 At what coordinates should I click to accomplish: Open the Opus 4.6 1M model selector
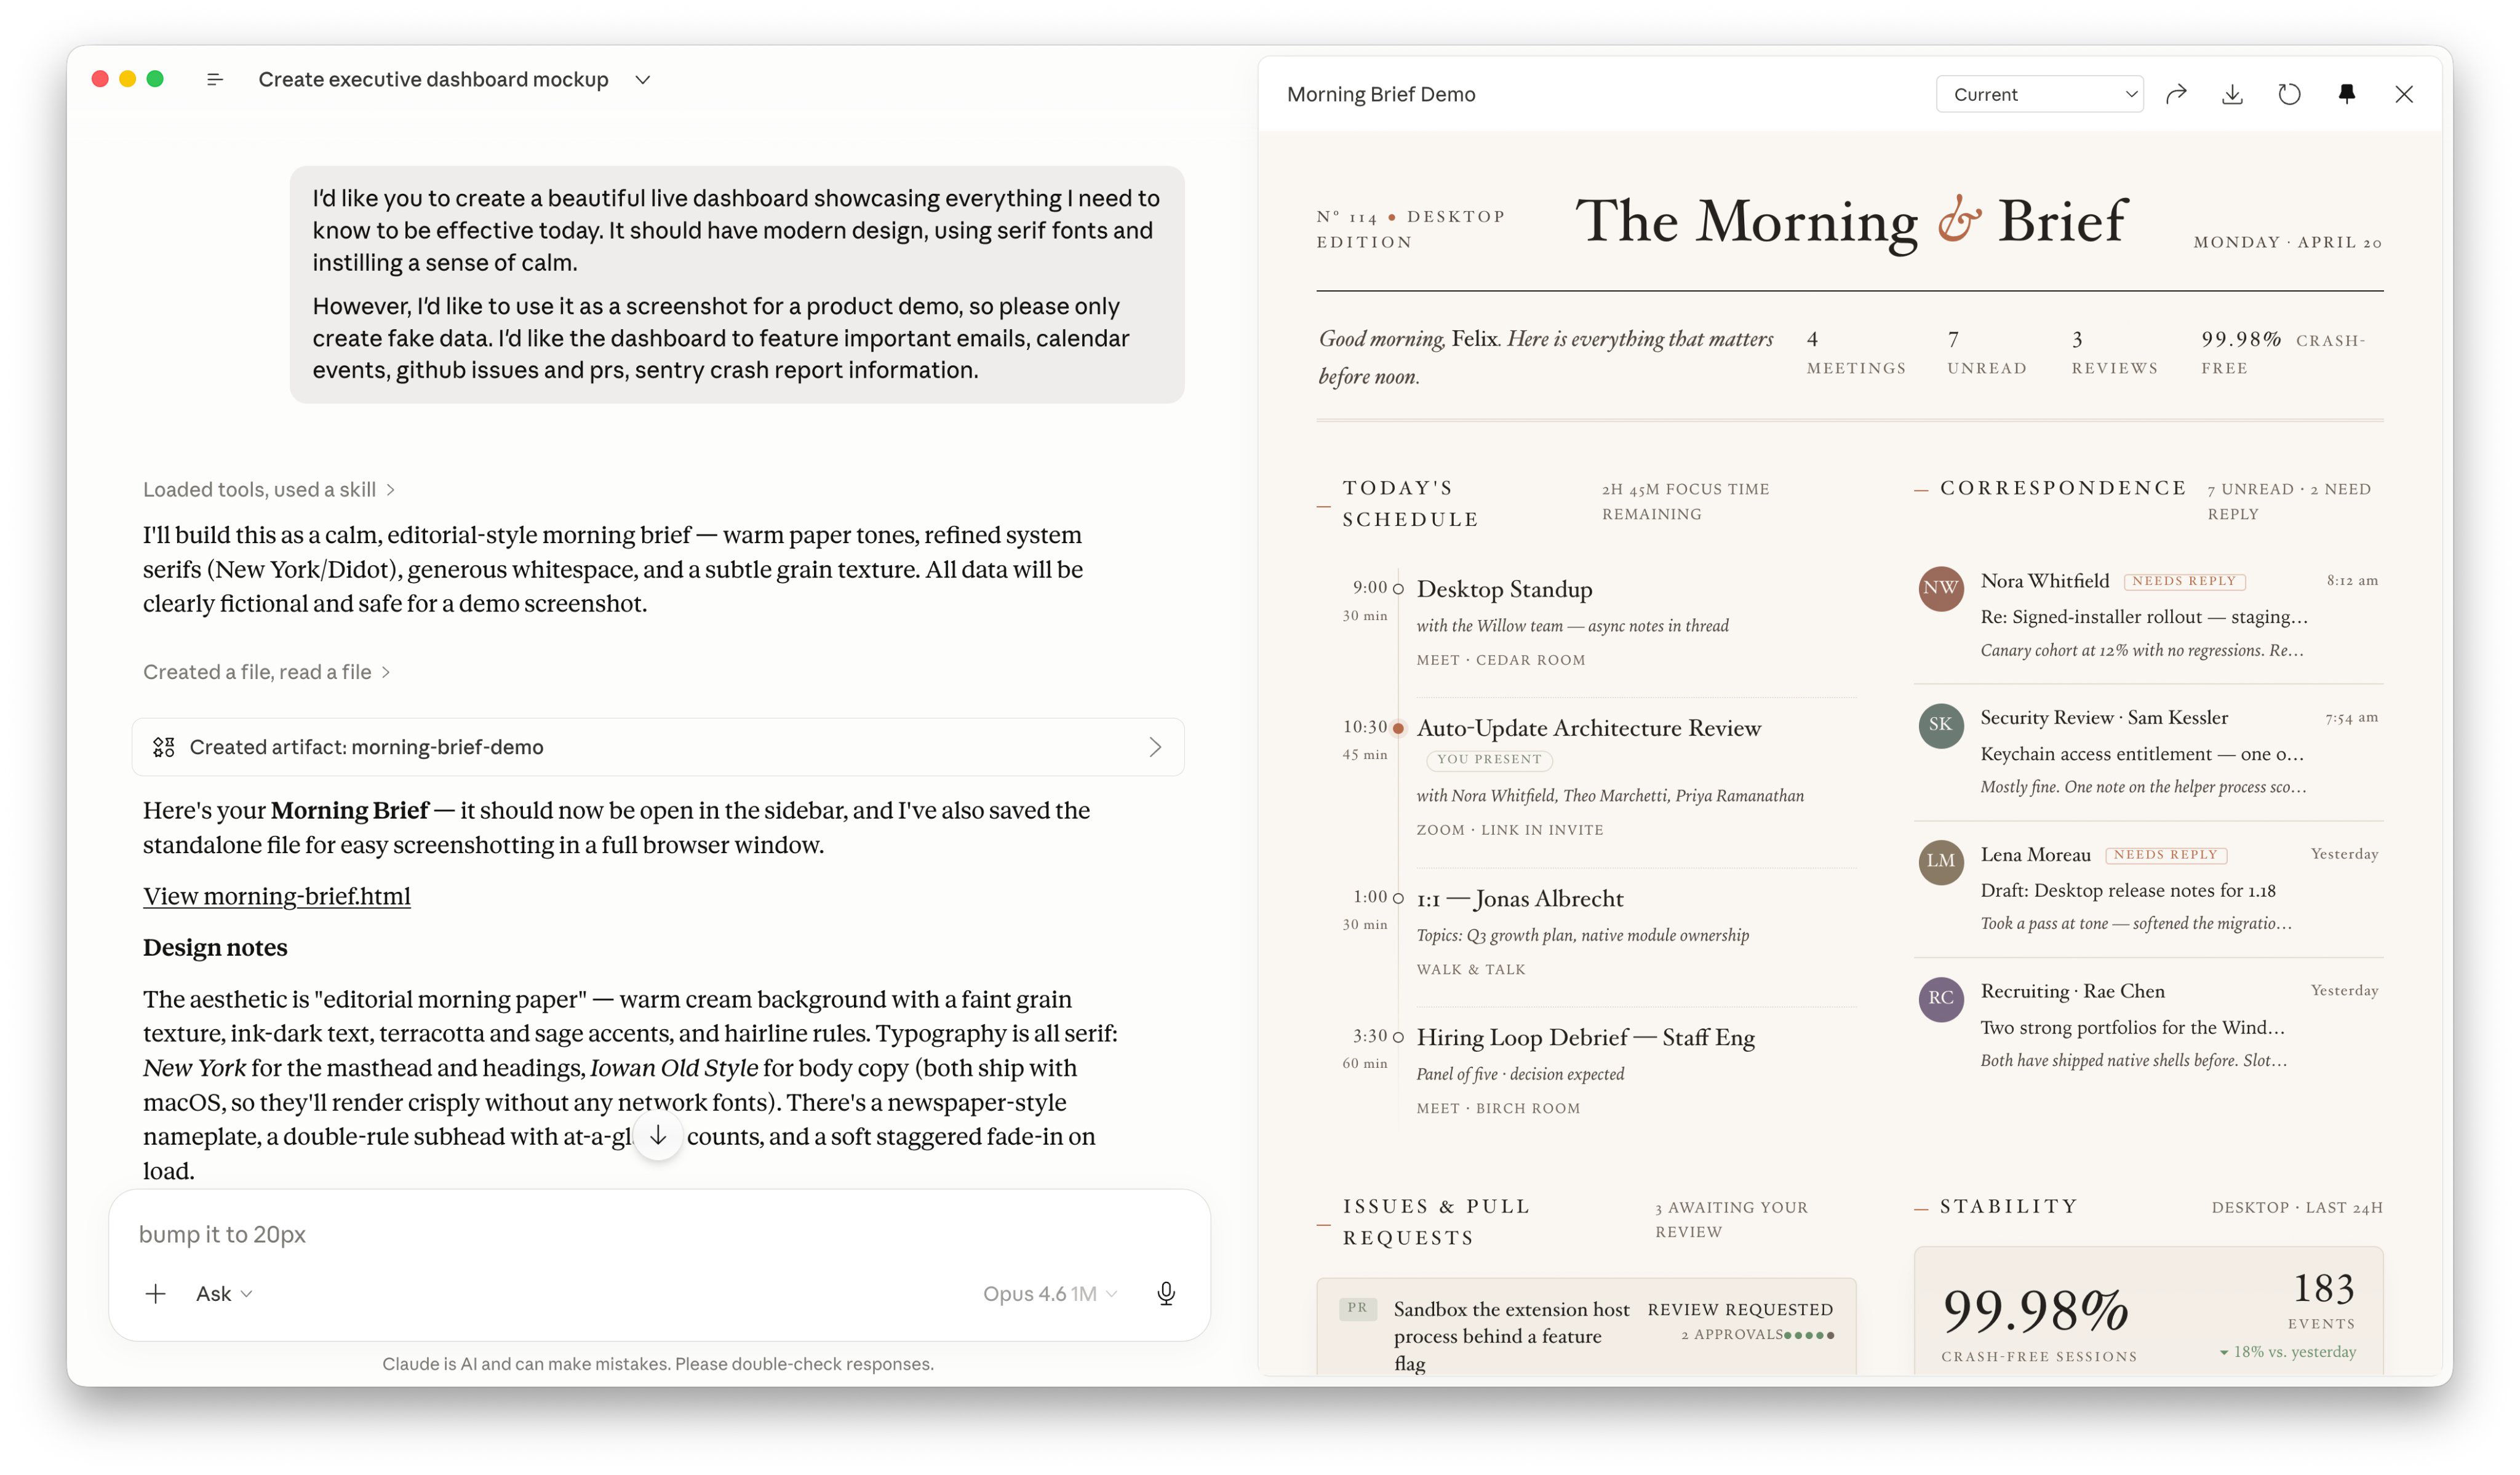[1048, 1293]
